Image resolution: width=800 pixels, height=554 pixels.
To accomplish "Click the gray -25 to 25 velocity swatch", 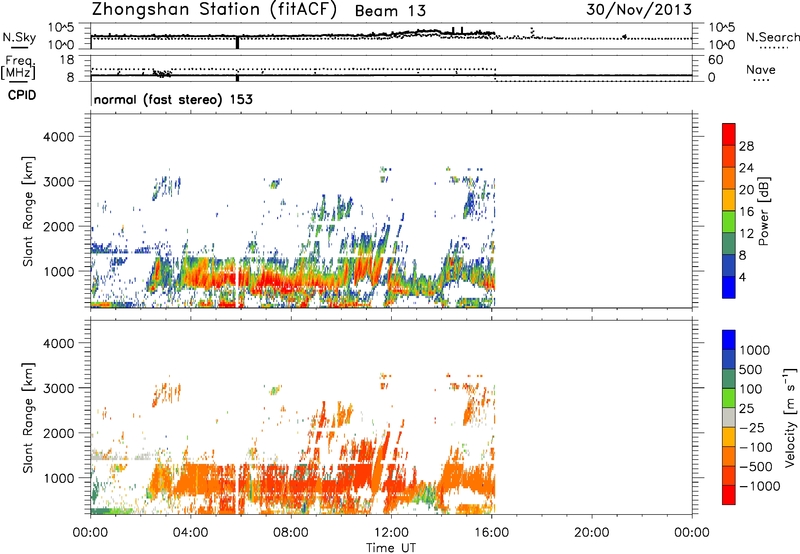I will tap(729, 417).
